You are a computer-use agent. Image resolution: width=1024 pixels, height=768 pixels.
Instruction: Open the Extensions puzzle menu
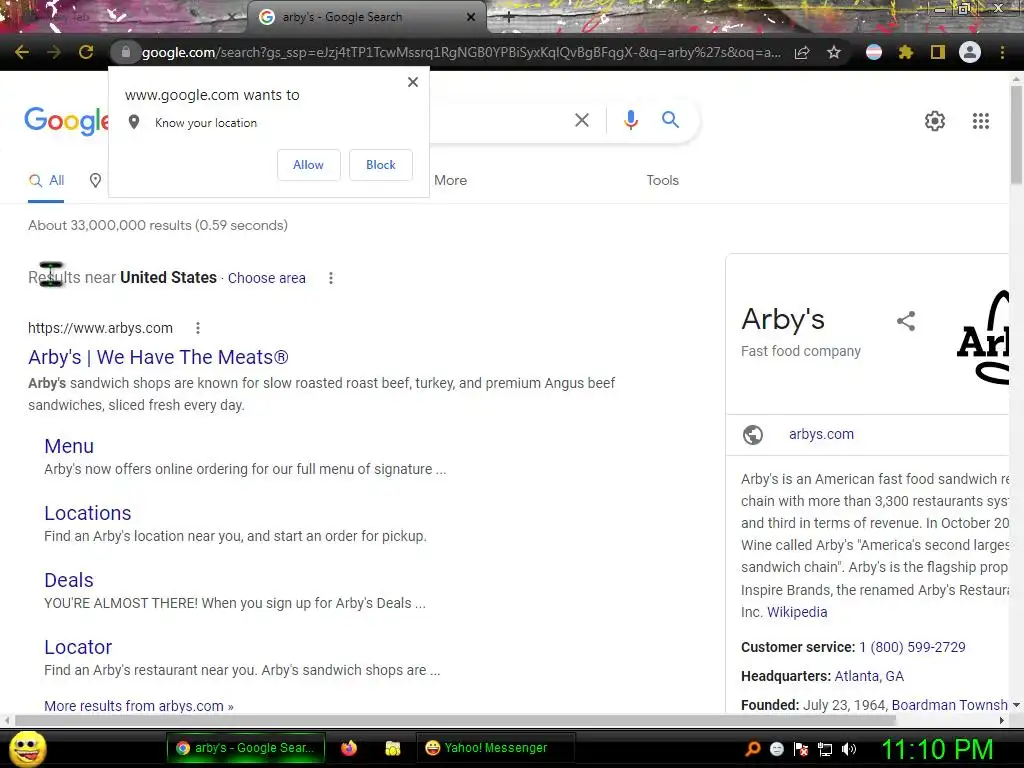(906, 52)
